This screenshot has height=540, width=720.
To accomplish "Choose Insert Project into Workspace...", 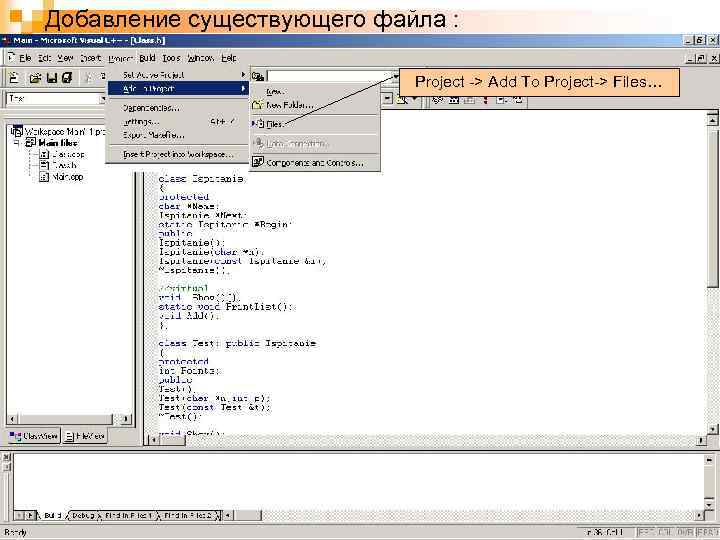I will pyautogui.click(x=178, y=154).
